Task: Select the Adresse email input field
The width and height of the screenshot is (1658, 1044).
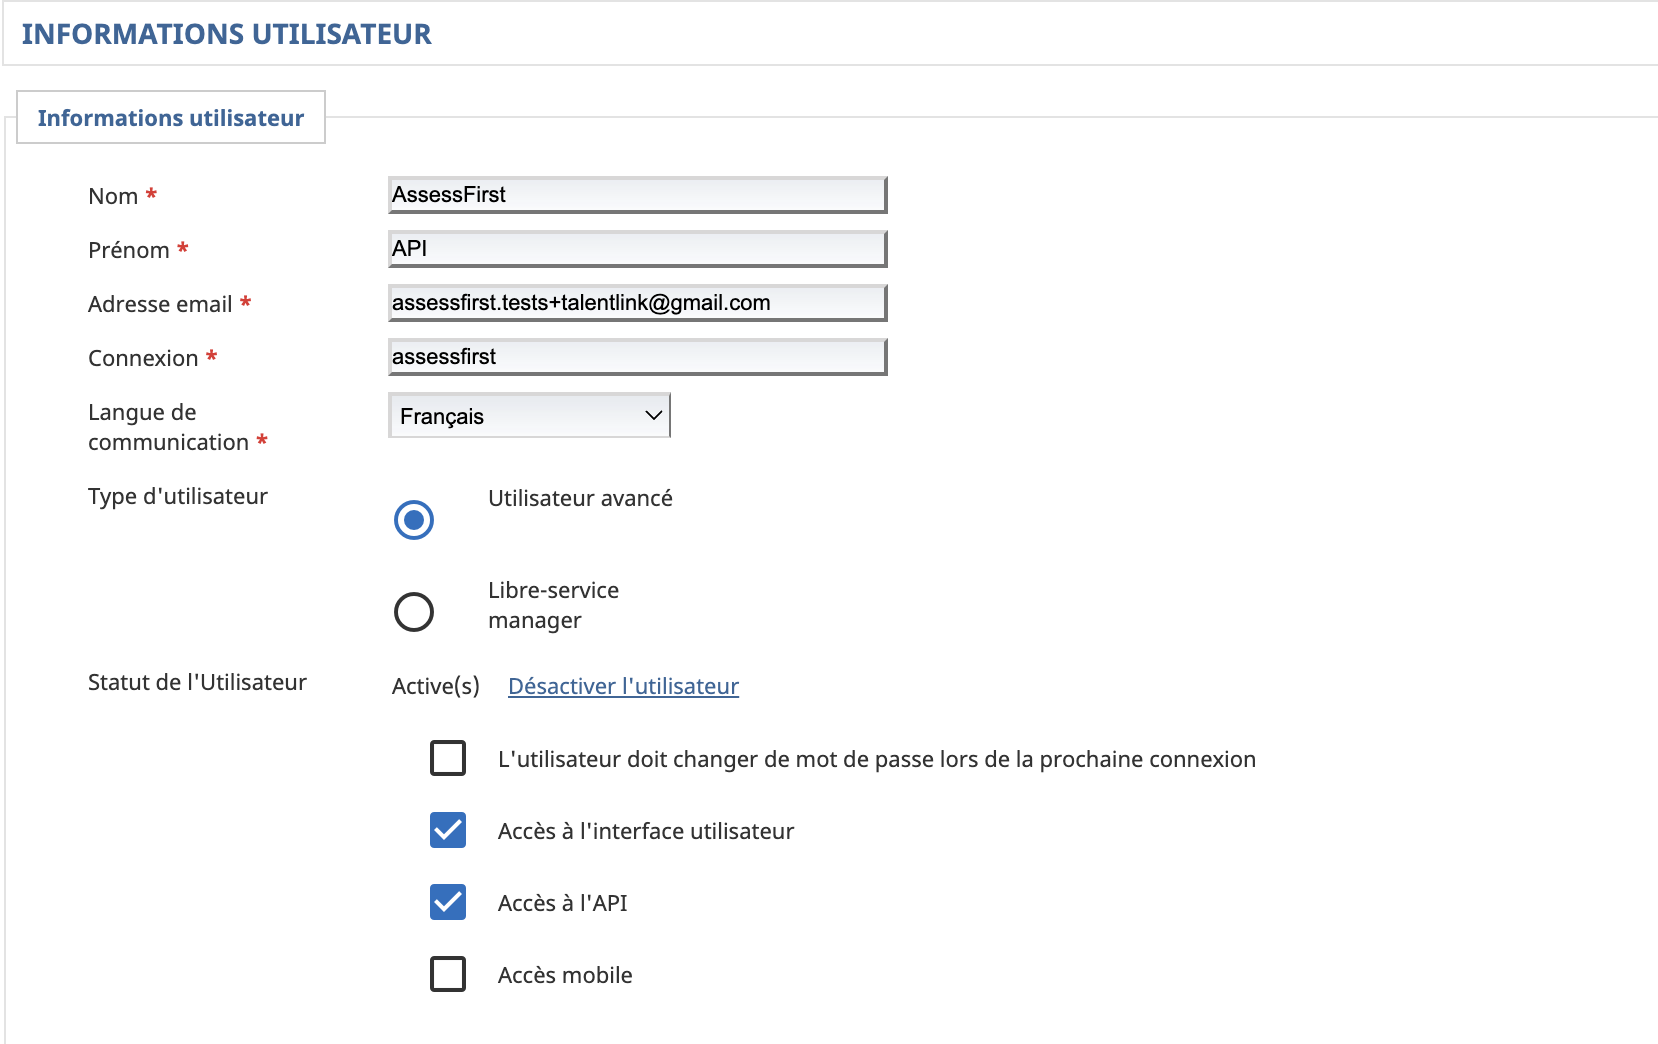Action: [636, 302]
